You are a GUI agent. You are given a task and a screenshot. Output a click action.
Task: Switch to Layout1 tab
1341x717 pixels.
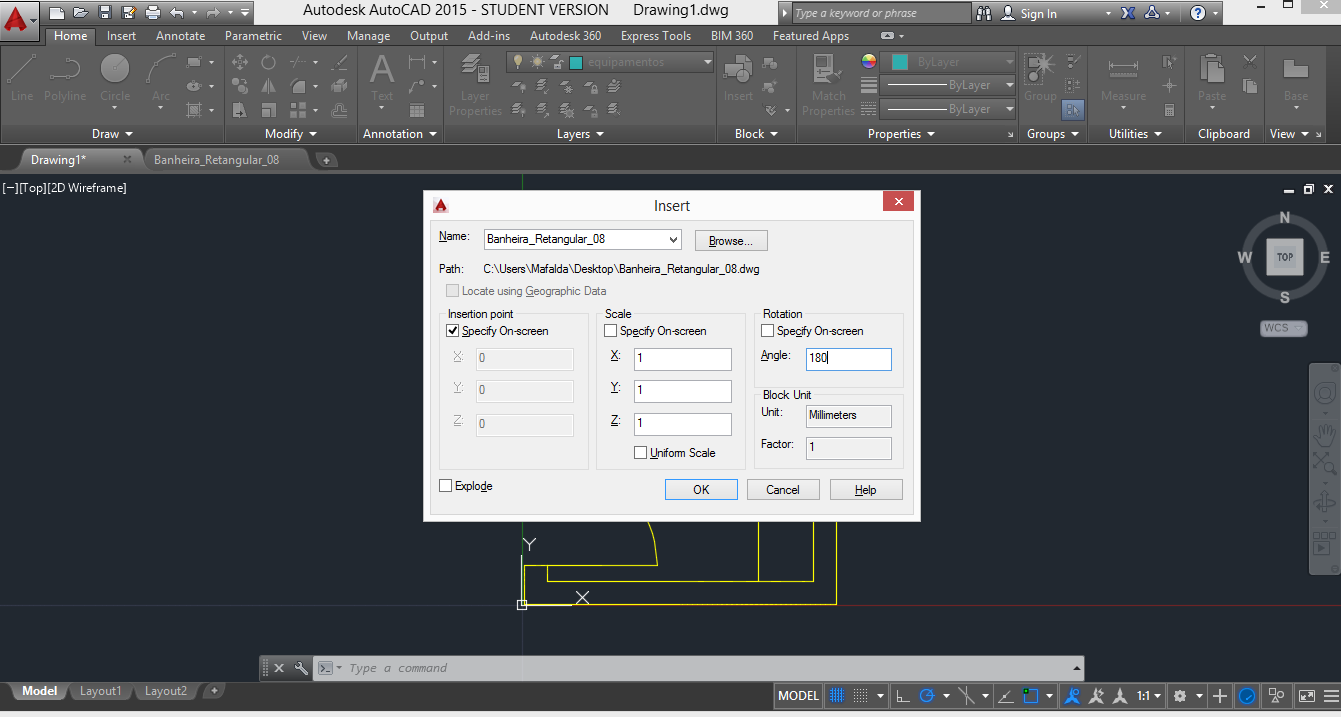[100, 691]
